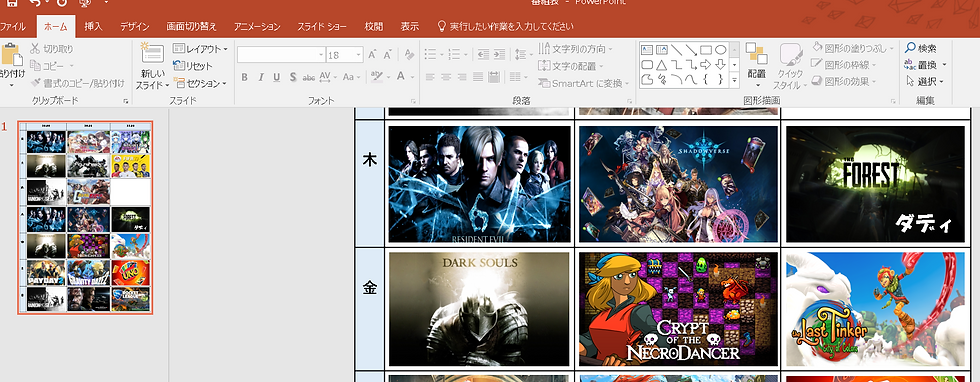Open Align Text (文字の配置) dropdown
Screen dimensions: 980x382
[571, 66]
